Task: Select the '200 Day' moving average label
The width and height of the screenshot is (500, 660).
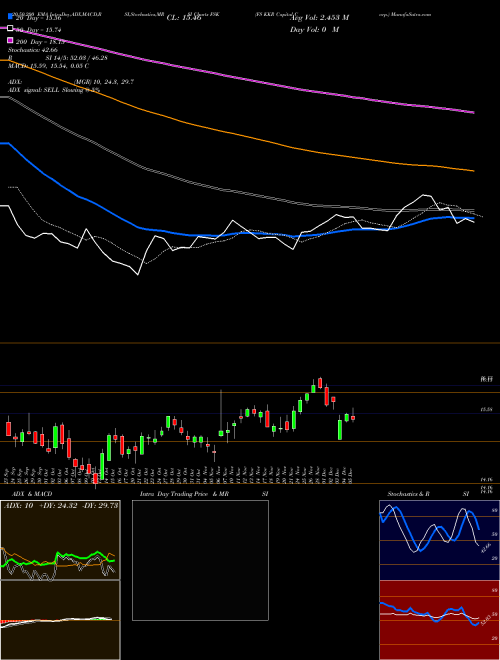Action: pyautogui.click(x=40, y=42)
